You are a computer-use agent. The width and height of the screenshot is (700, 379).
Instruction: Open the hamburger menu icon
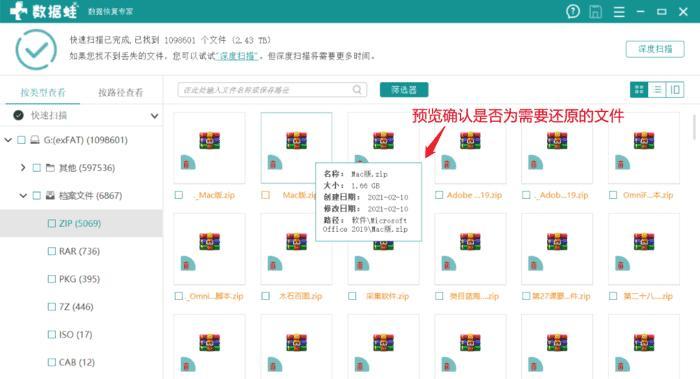pyautogui.click(x=619, y=12)
